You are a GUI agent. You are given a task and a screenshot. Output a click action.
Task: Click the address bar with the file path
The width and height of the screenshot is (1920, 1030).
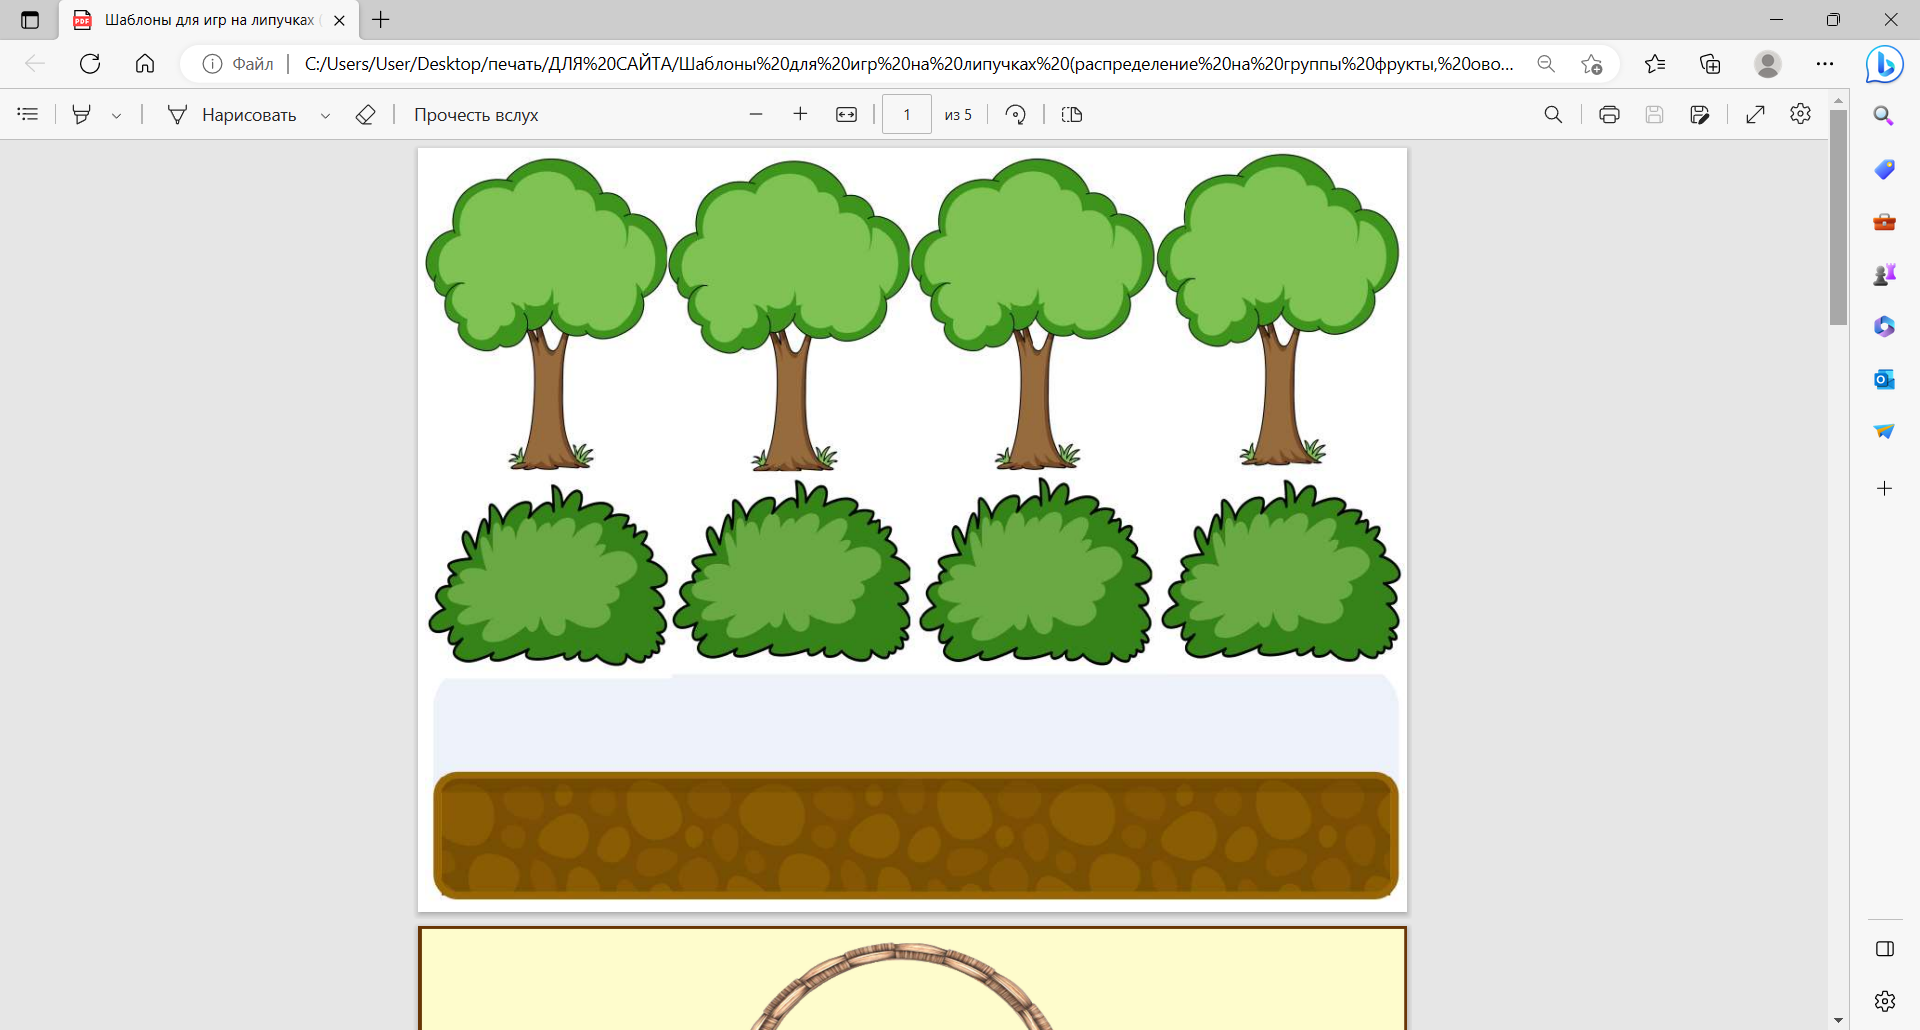(909, 64)
